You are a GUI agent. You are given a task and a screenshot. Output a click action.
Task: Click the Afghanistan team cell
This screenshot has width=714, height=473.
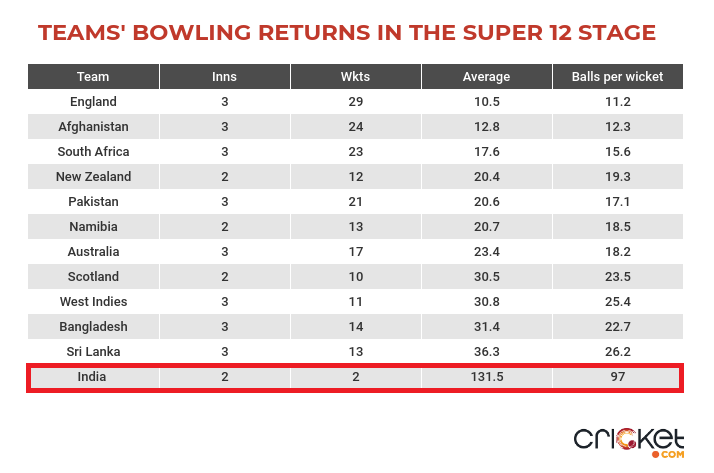(93, 127)
